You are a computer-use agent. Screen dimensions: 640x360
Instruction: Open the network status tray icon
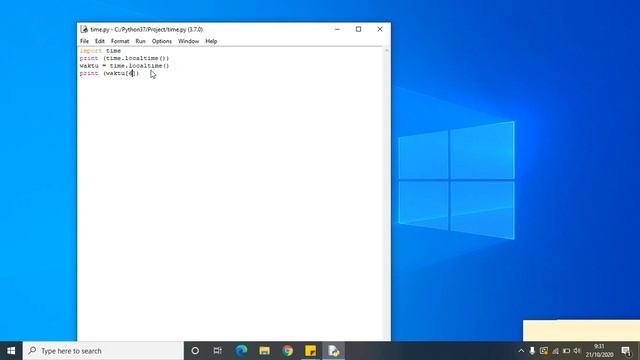(x=555, y=351)
